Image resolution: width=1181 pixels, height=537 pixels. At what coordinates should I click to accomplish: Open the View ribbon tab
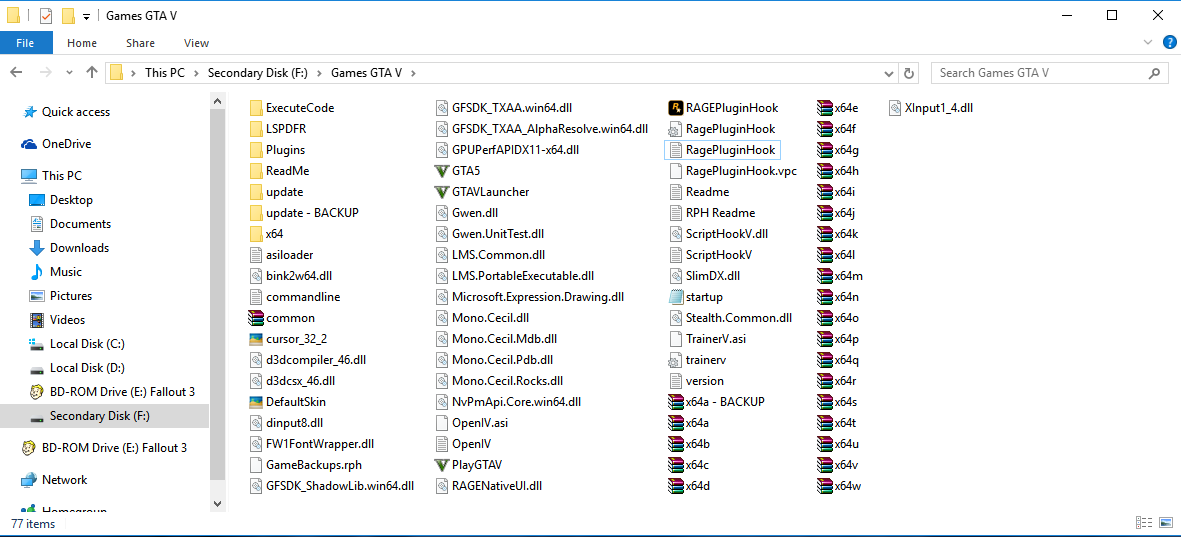[x=197, y=43]
